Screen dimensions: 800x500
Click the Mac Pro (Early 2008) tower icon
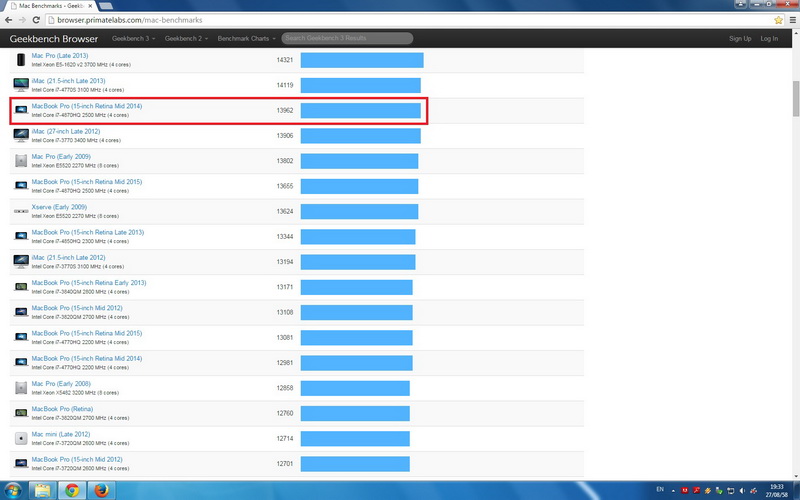21,388
